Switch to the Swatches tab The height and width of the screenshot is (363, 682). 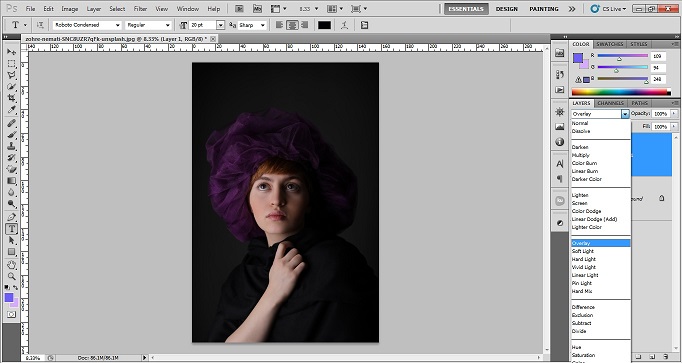click(x=610, y=44)
